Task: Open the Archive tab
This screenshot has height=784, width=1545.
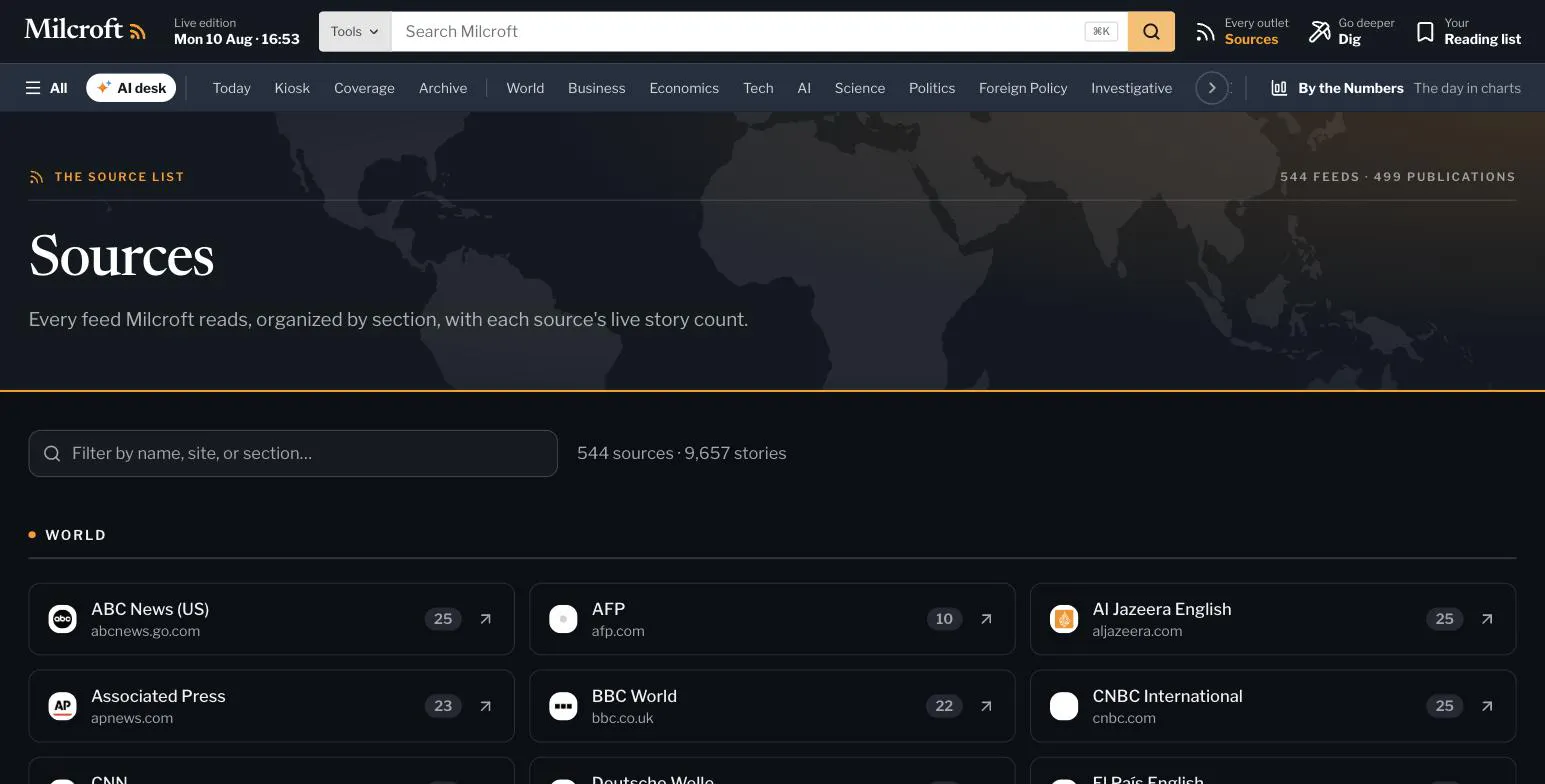Action: (443, 88)
